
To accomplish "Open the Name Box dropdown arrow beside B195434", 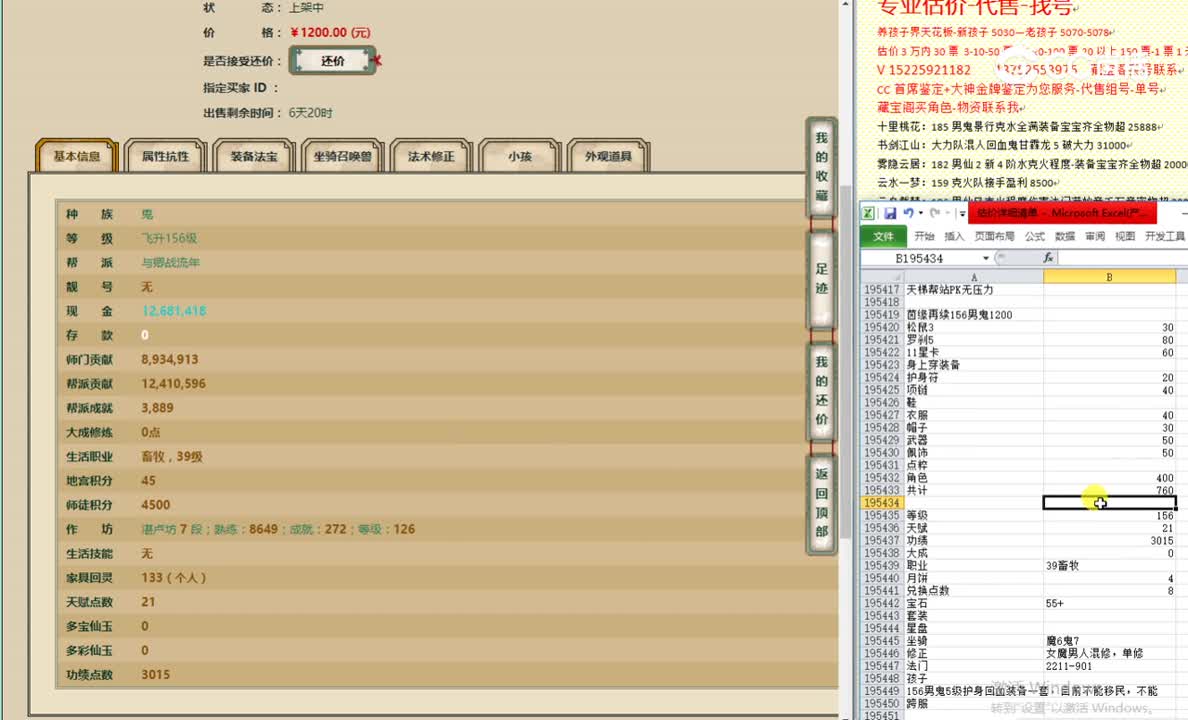I will pyautogui.click(x=986, y=258).
